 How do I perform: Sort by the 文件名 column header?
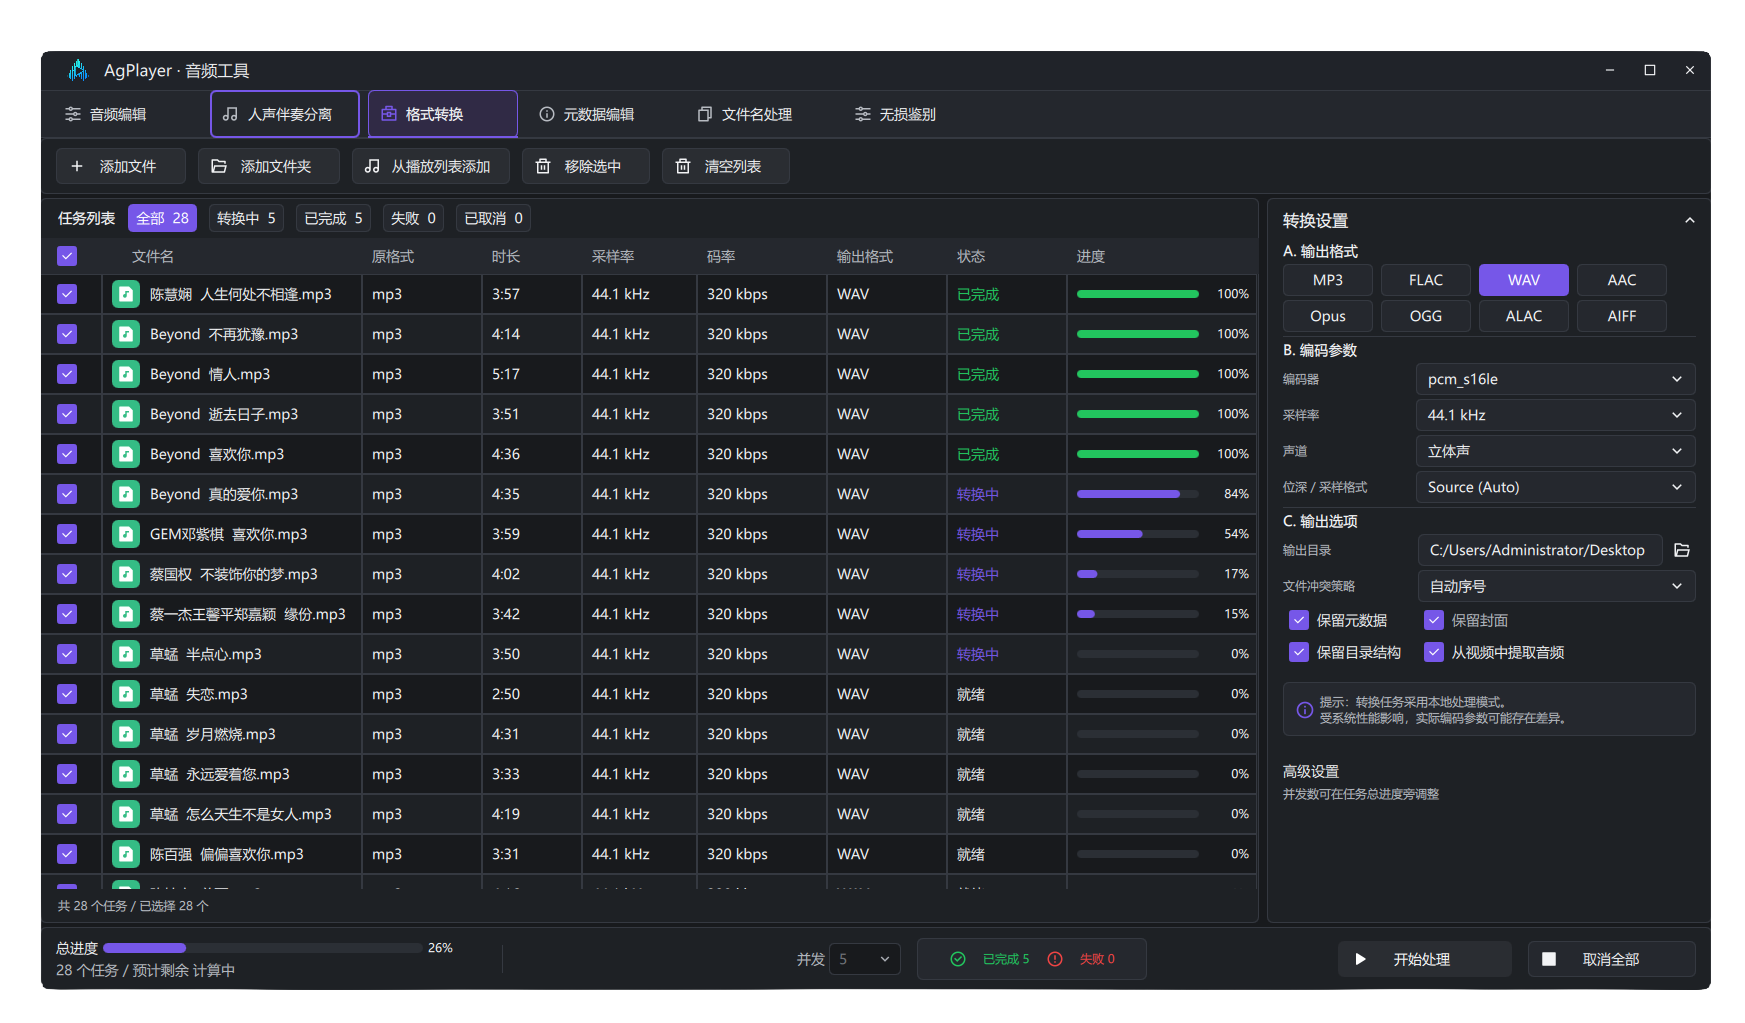click(x=153, y=256)
